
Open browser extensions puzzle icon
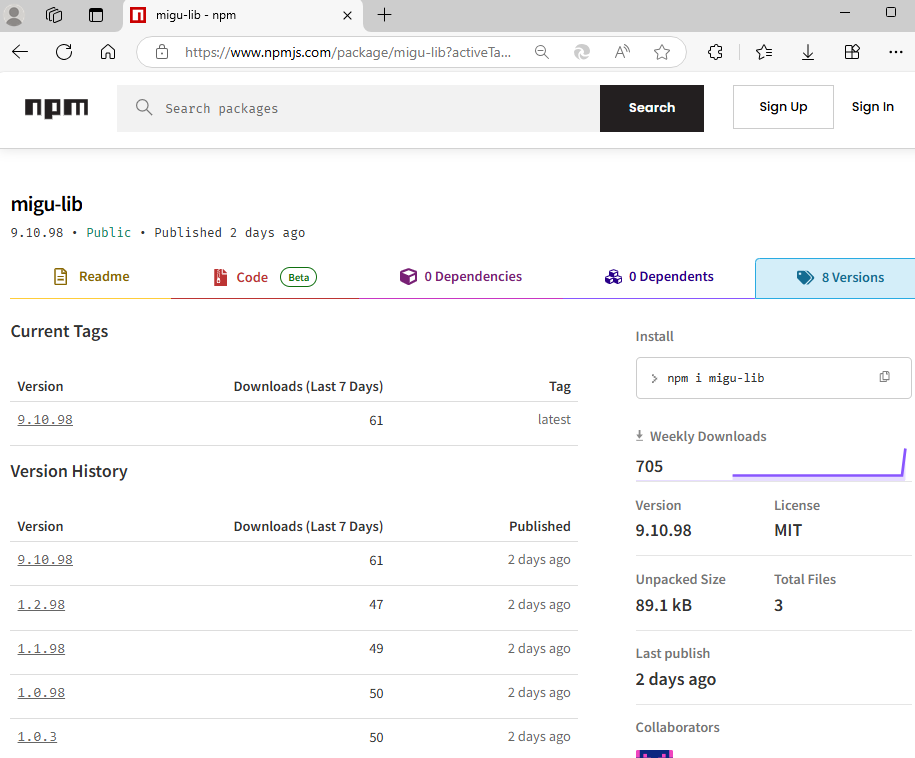point(715,52)
